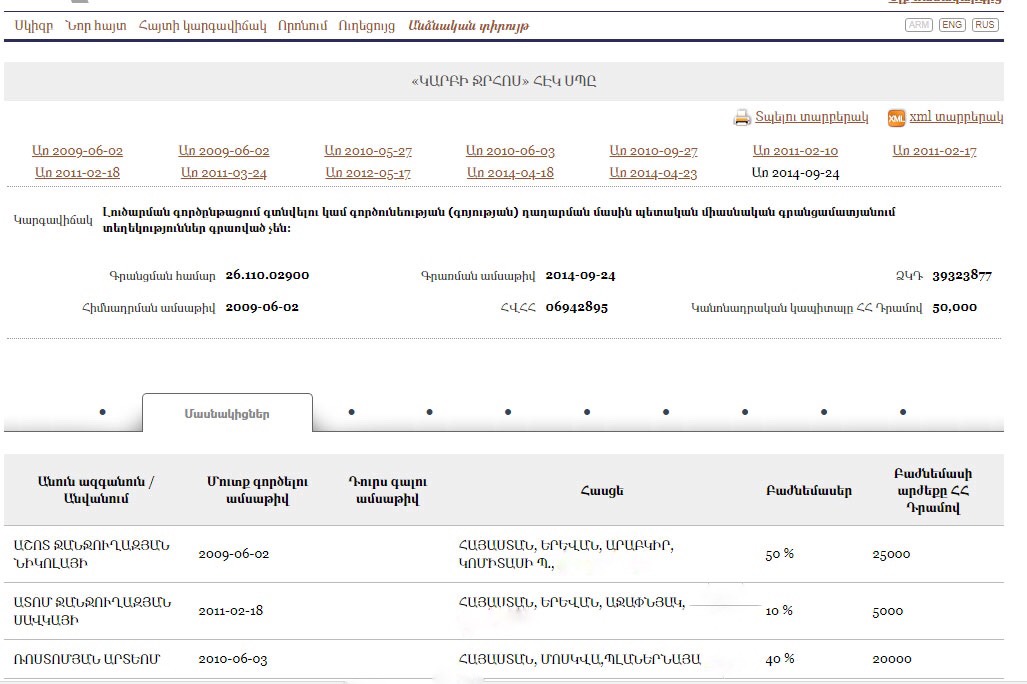Click the company title «ԿԱՐԲԻ ՋՐՀՈՍ» ՀԷԿ ՍՊԸ
The image size is (1027, 684).
pyautogui.click(x=504, y=81)
